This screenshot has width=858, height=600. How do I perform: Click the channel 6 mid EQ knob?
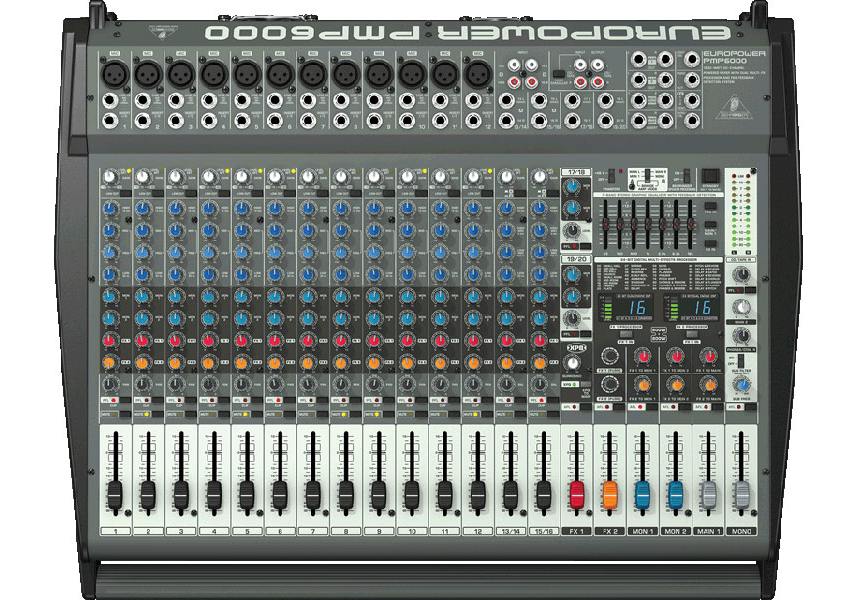click(x=275, y=230)
